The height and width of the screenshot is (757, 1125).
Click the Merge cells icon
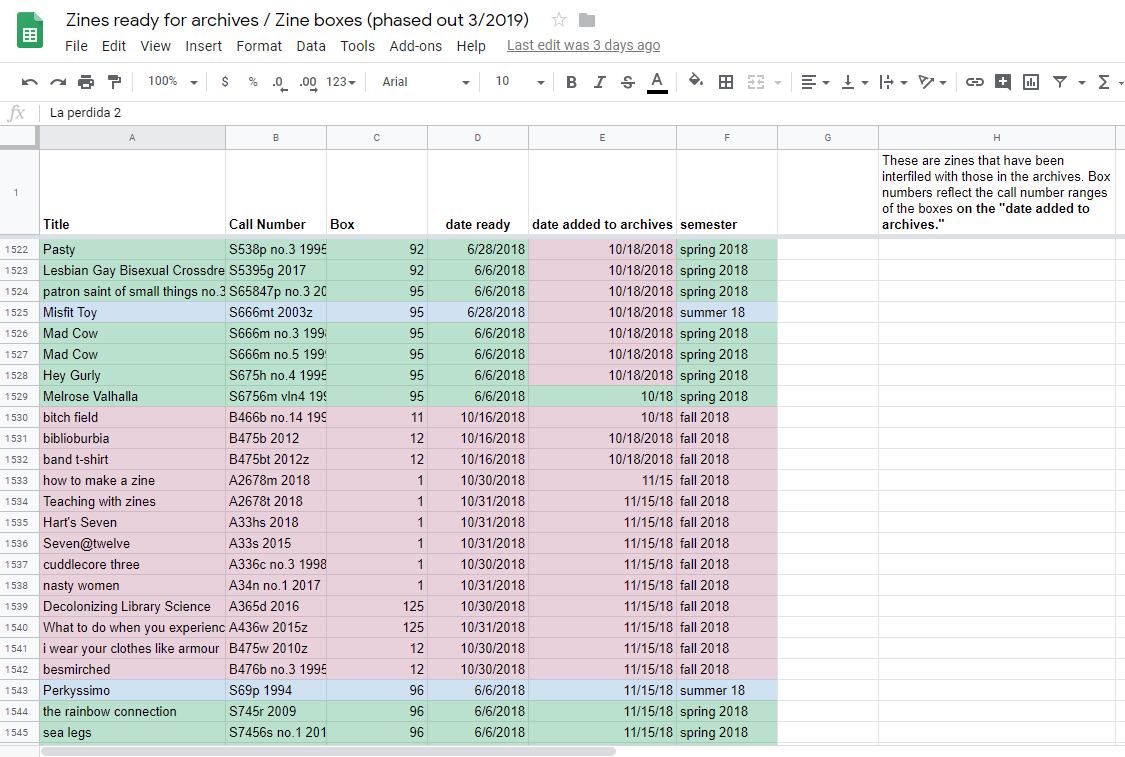pos(756,82)
